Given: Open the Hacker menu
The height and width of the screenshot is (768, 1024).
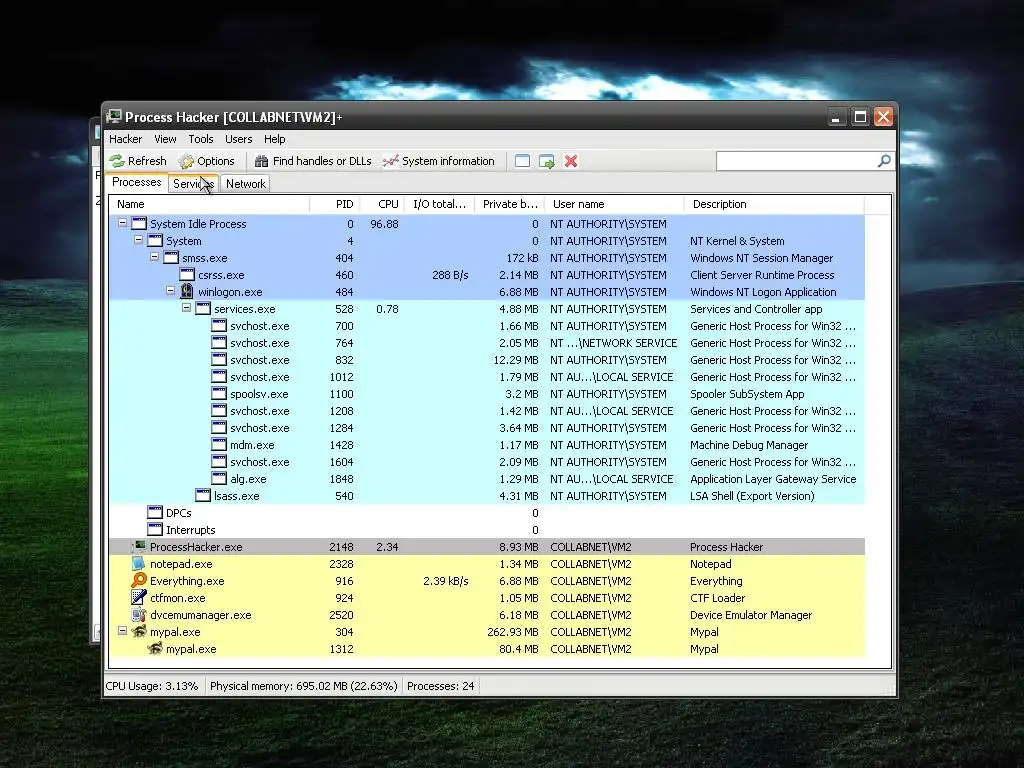Looking at the screenshot, I should click(x=125, y=139).
